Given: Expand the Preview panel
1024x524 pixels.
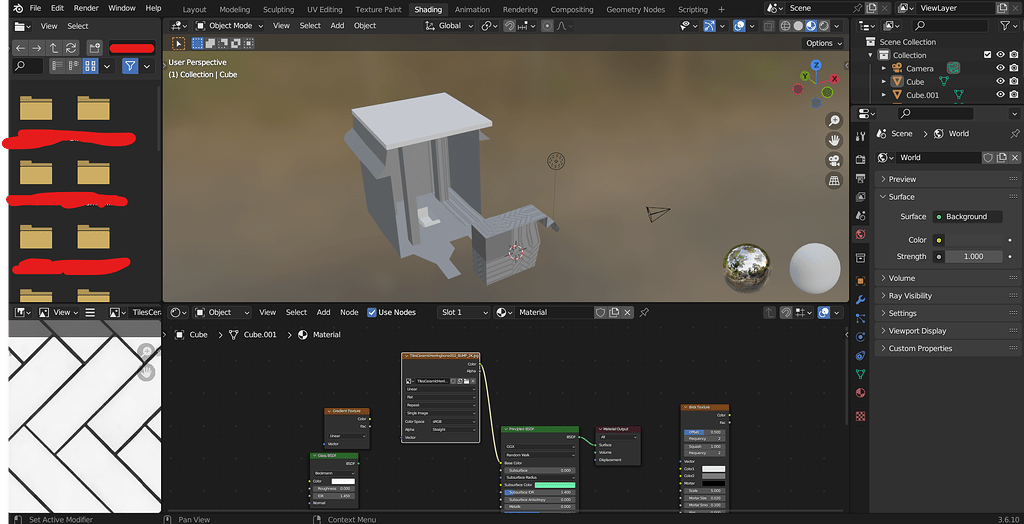Looking at the screenshot, I should (948, 179).
